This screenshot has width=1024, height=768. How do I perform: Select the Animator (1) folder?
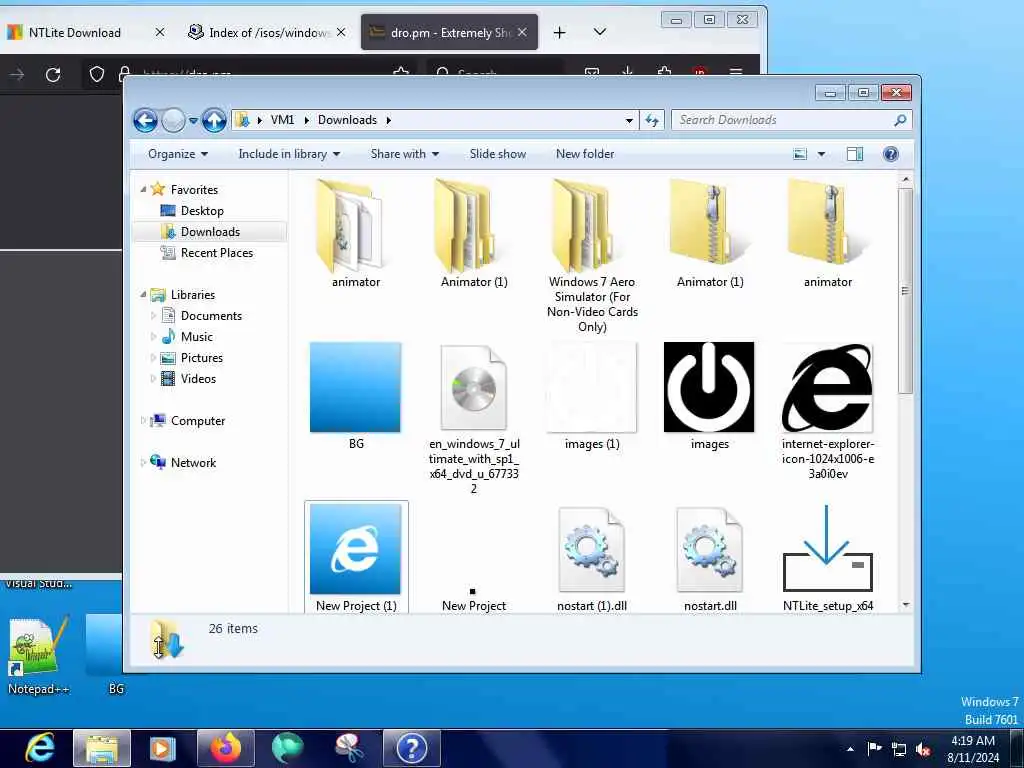(x=474, y=234)
